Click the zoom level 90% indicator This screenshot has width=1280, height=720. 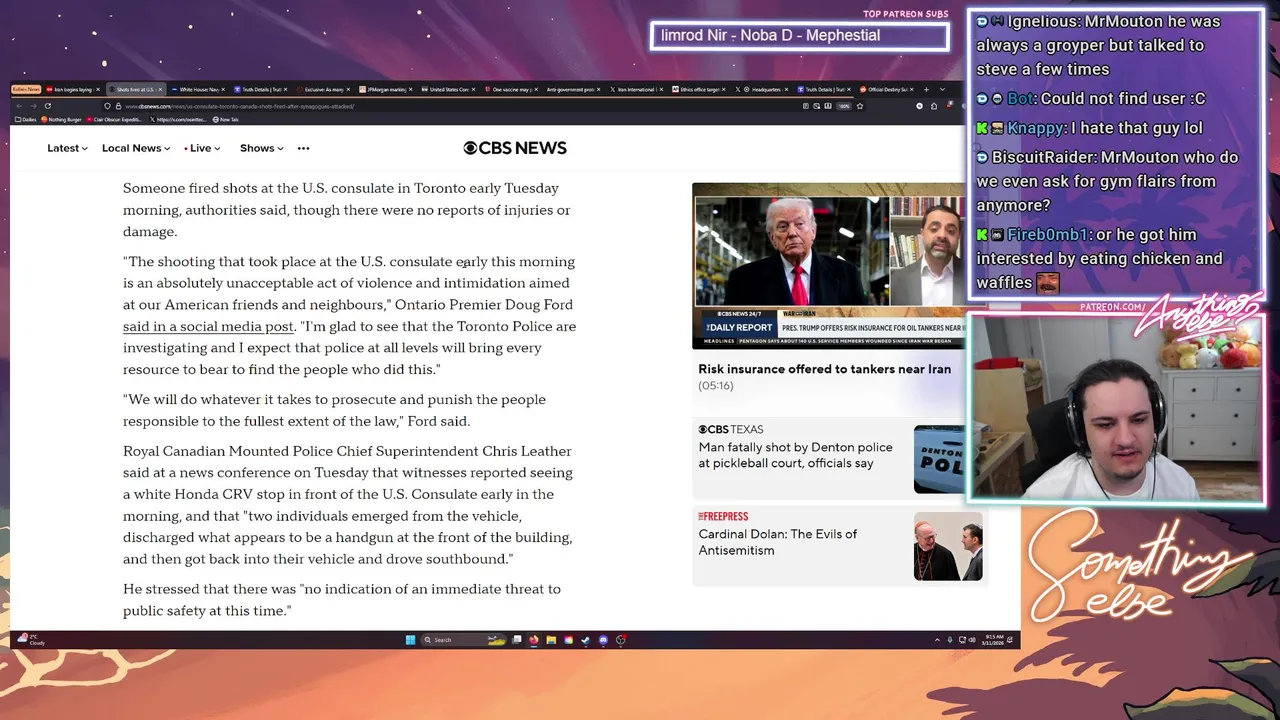point(844,106)
